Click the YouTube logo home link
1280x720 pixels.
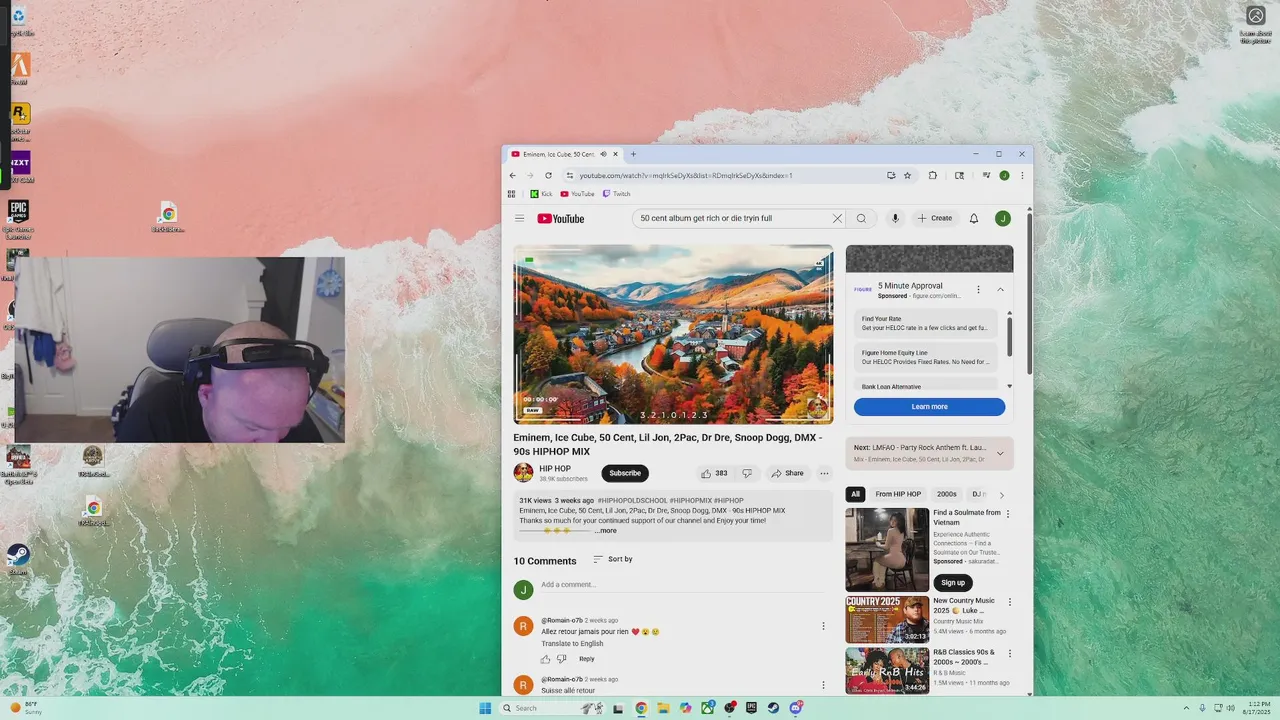[x=560, y=218]
